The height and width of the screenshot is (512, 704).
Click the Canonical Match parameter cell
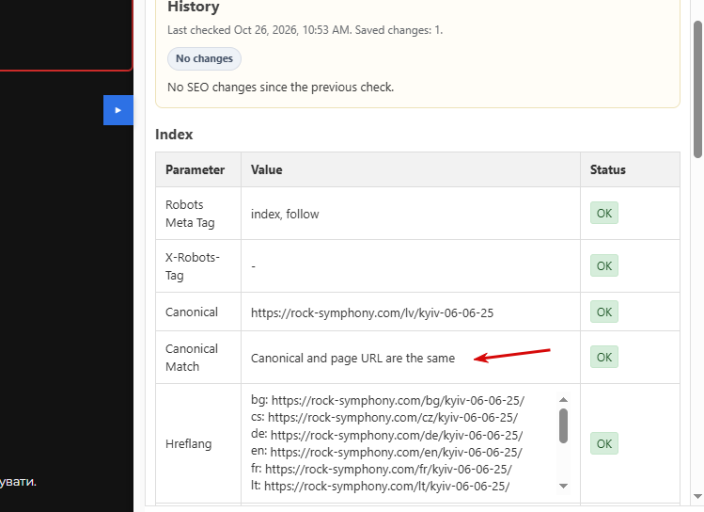198,358
